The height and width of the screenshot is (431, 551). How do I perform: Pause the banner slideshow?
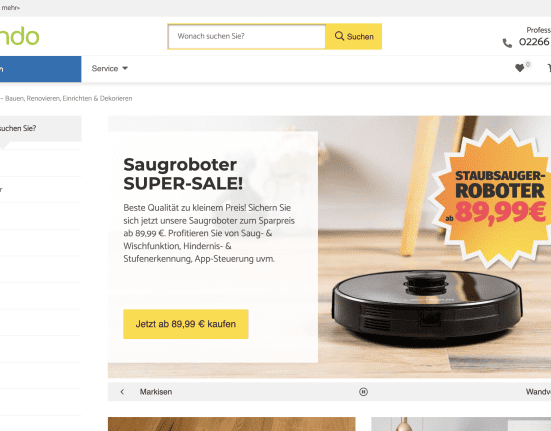point(363,392)
